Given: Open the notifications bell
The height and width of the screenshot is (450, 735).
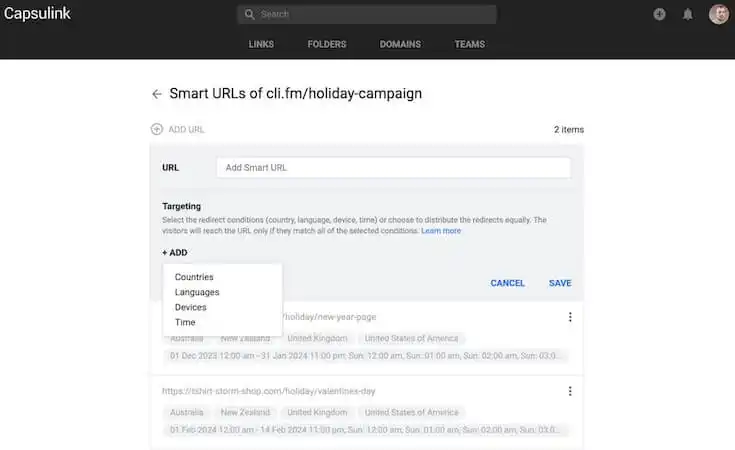Looking at the screenshot, I should pyautogui.click(x=688, y=14).
